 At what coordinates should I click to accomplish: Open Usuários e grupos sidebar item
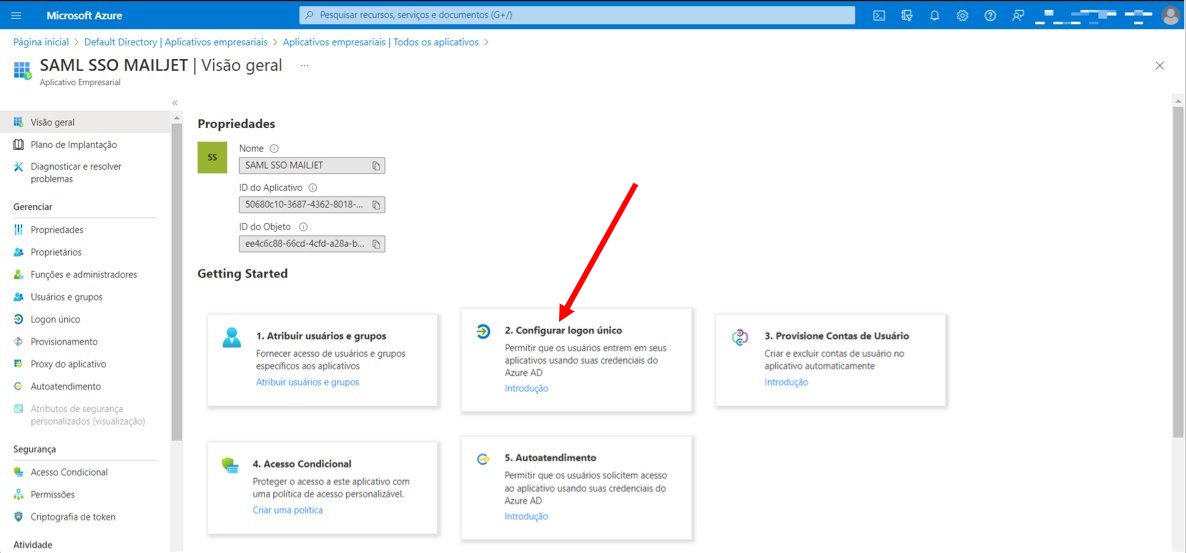(x=67, y=297)
